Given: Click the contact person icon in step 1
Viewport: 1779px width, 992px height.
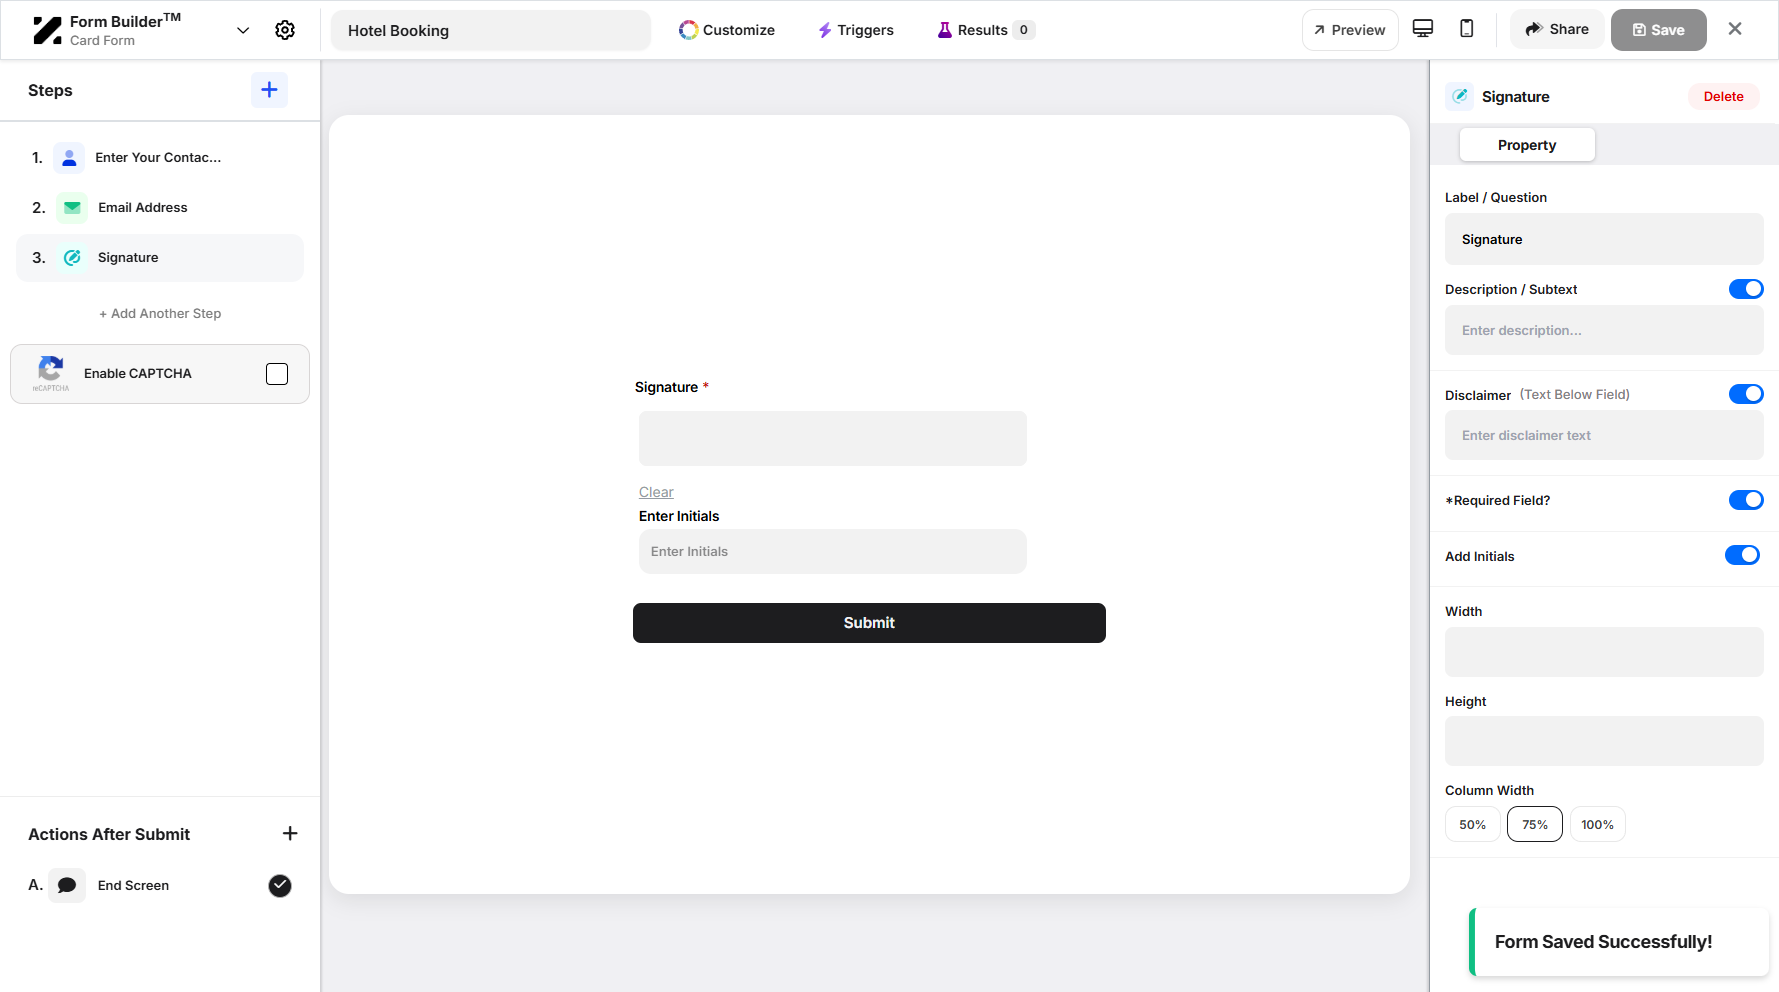Looking at the screenshot, I should point(69,158).
